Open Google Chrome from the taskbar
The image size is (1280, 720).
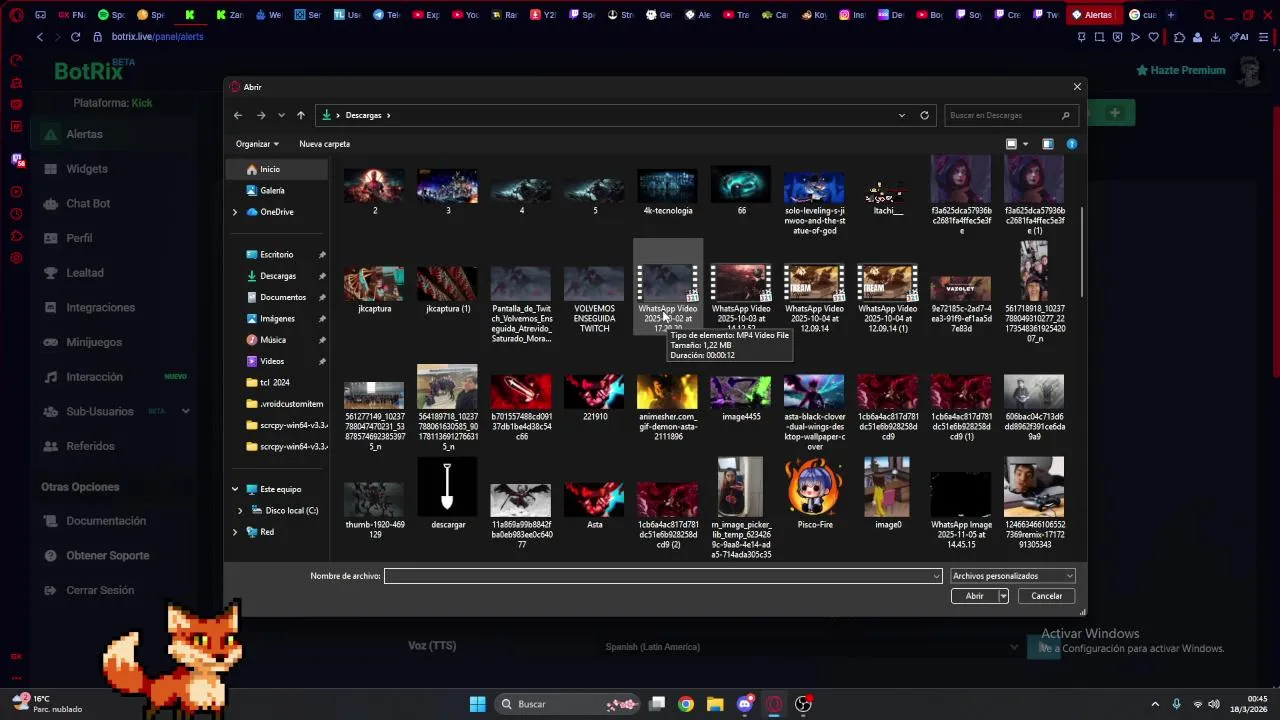pos(685,704)
